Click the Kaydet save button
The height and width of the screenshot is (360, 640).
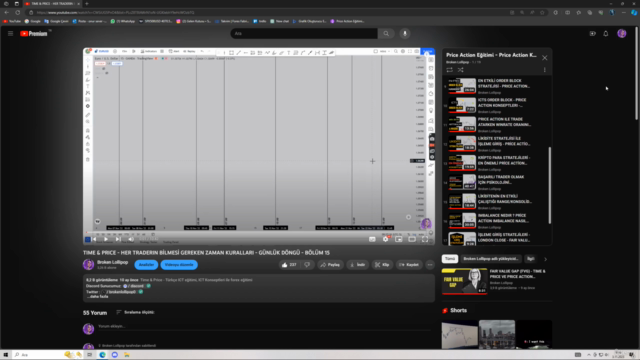pyautogui.click(x=409, y=265)
